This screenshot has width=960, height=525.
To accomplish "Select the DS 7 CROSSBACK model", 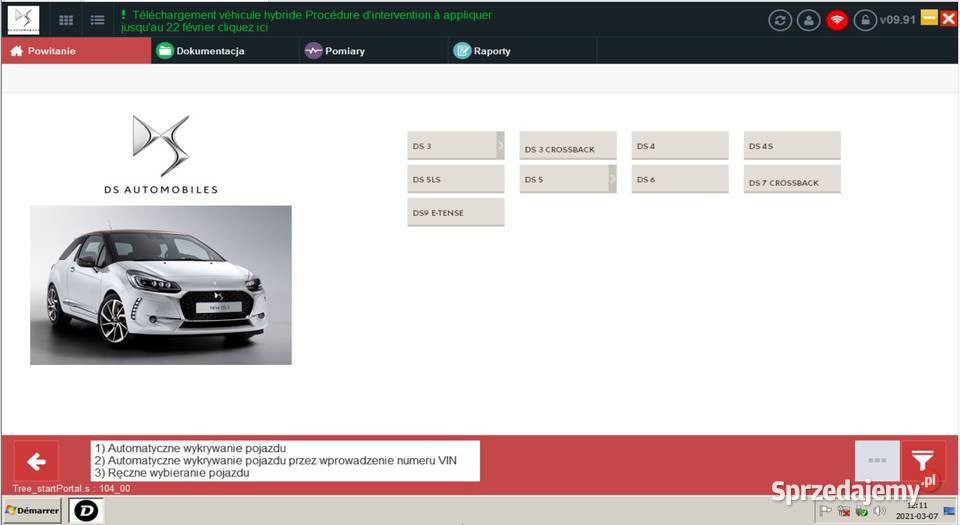I will click(x=792, y=179).
